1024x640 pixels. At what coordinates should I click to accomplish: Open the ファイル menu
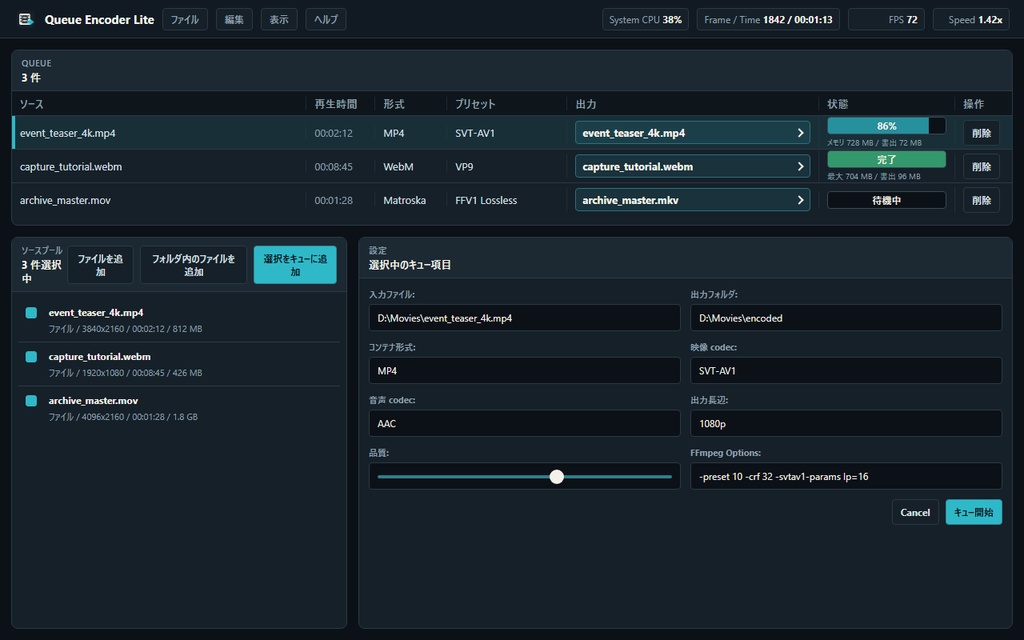185,20
